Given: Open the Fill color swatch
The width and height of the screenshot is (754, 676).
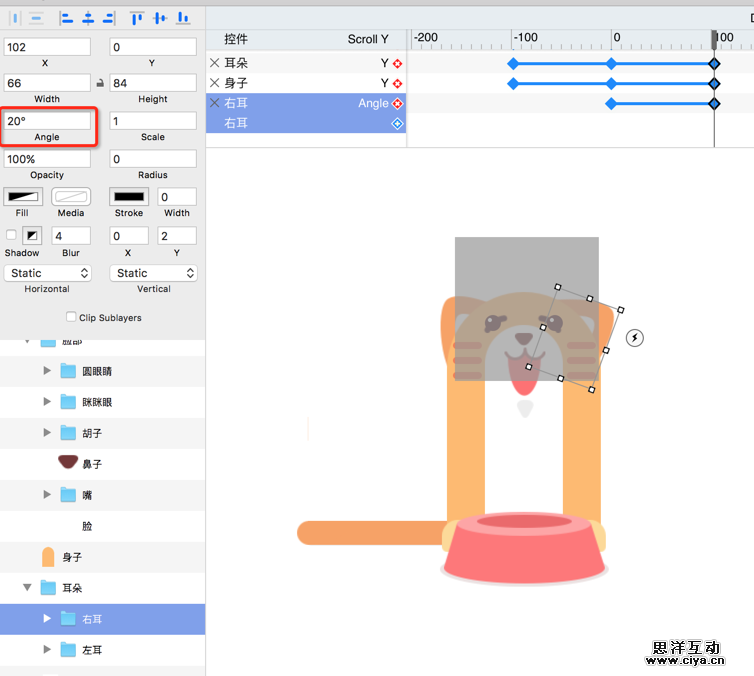Looking at the screenshot, I should 23,197.
